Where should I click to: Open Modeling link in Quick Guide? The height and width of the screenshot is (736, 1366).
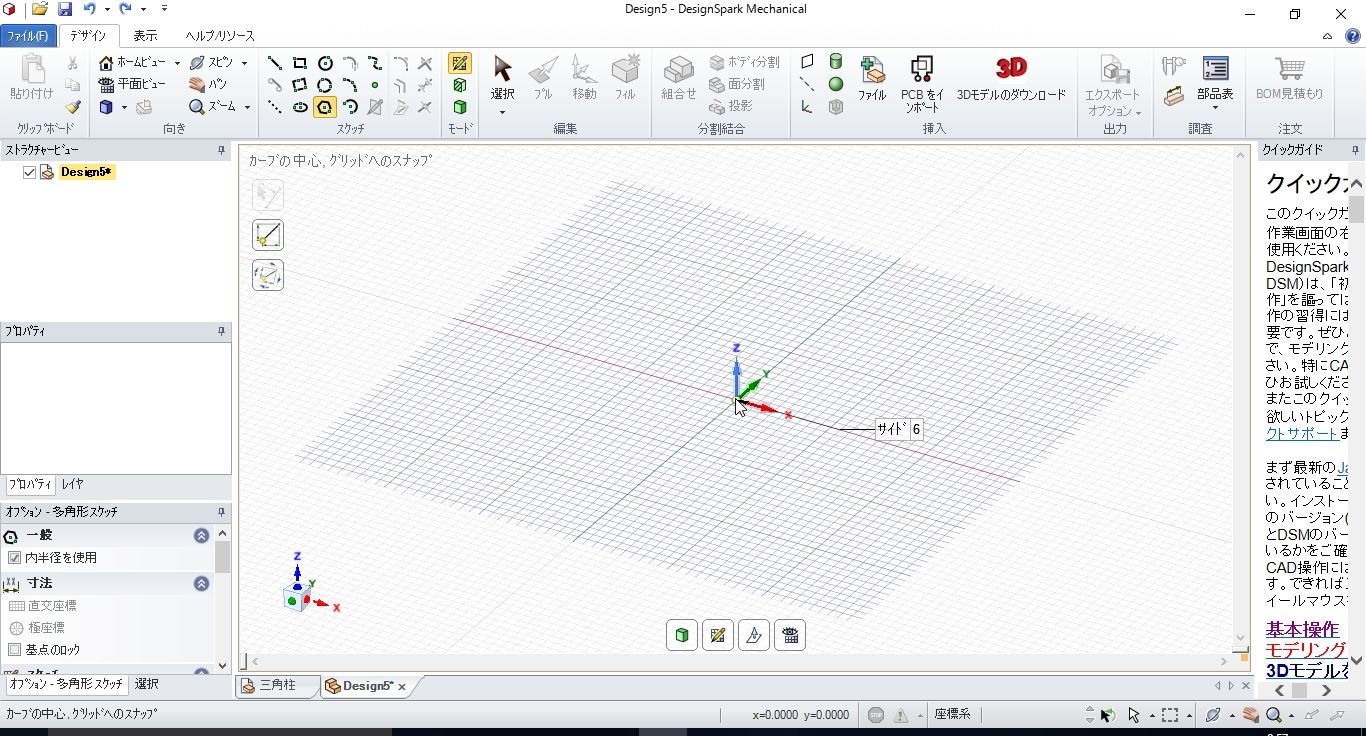[x=1306, y=650]
